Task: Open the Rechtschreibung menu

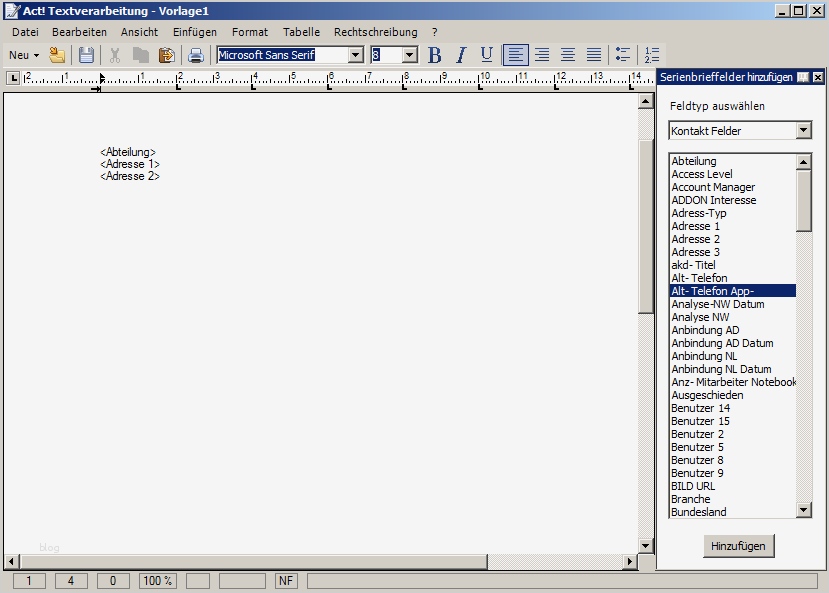Action: (376, 32)
